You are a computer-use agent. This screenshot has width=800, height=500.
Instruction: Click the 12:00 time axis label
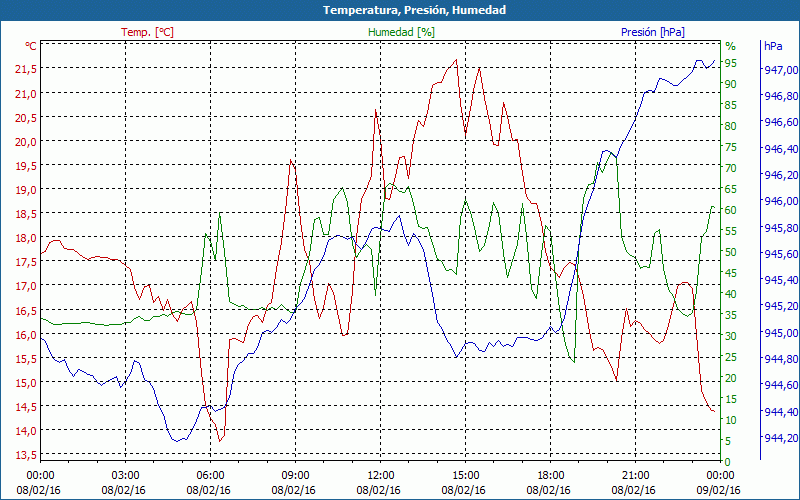[380, 476]
